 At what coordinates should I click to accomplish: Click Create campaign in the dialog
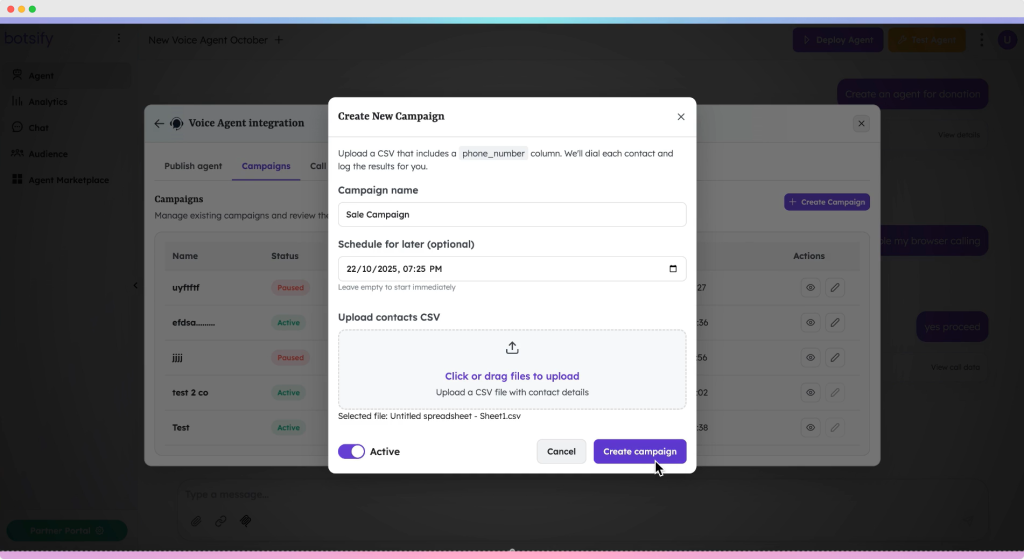[639, 451]
